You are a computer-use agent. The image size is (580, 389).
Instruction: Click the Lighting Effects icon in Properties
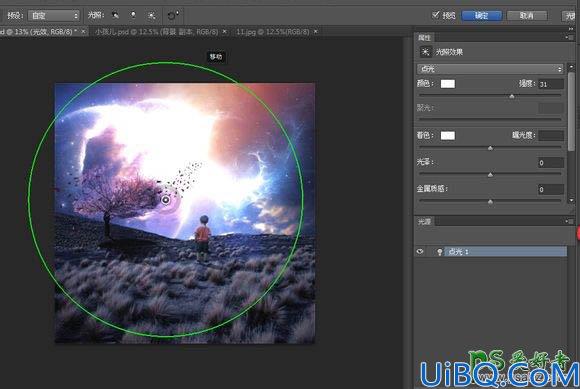pyautogui.click(x=426, y=52)
